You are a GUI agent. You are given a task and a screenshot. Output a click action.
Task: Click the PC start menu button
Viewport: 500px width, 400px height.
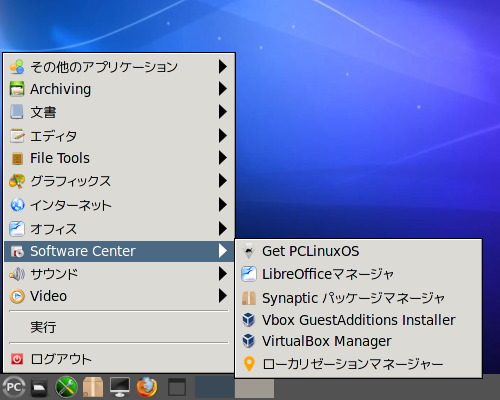[x=14, y=387]
